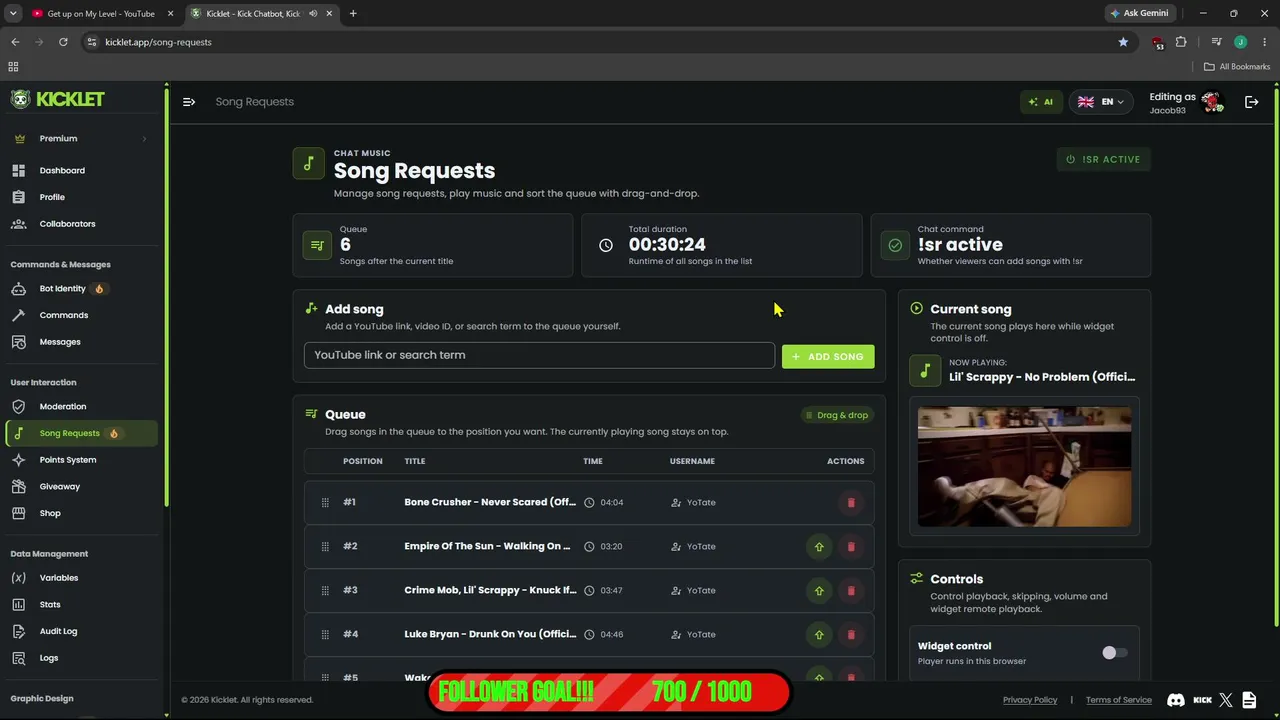Click the Logs icon in sidebar
The image size is (1280, 720).
pyautogui.click(x=18, y=658)
